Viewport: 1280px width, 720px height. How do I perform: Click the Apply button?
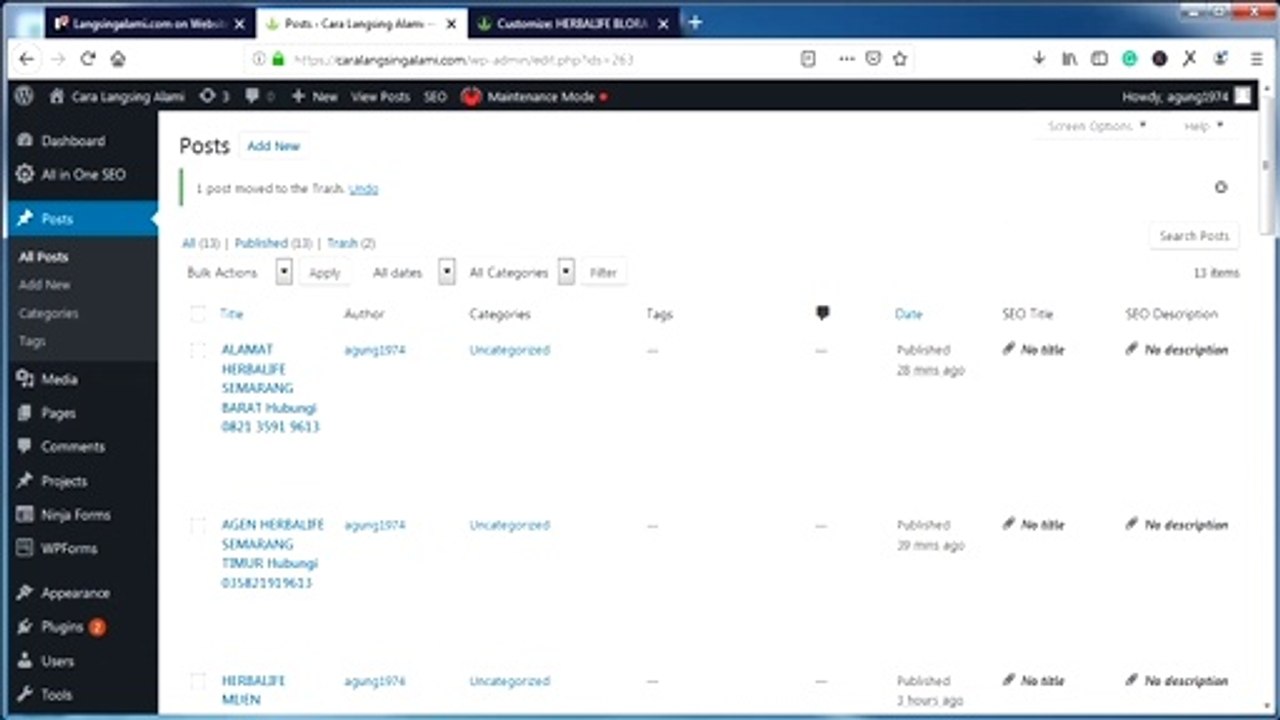coord(324,272)
